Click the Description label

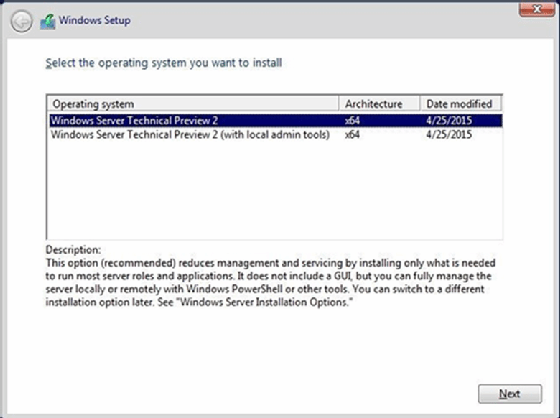74,249
